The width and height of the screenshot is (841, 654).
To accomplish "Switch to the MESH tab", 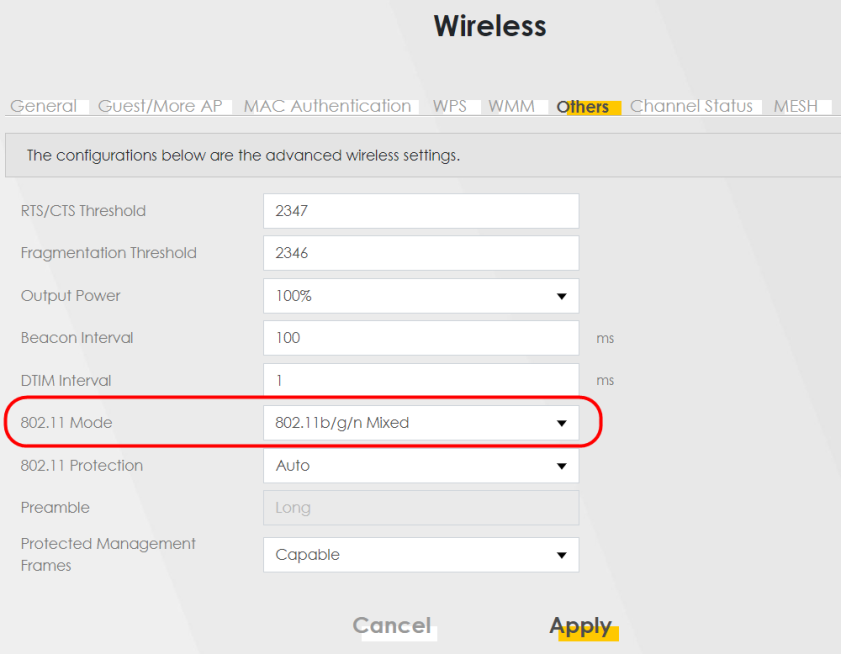I will [796, 106].
